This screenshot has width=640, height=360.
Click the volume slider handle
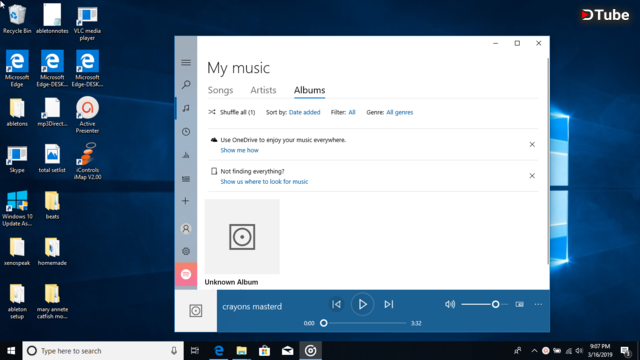[496, 304]
